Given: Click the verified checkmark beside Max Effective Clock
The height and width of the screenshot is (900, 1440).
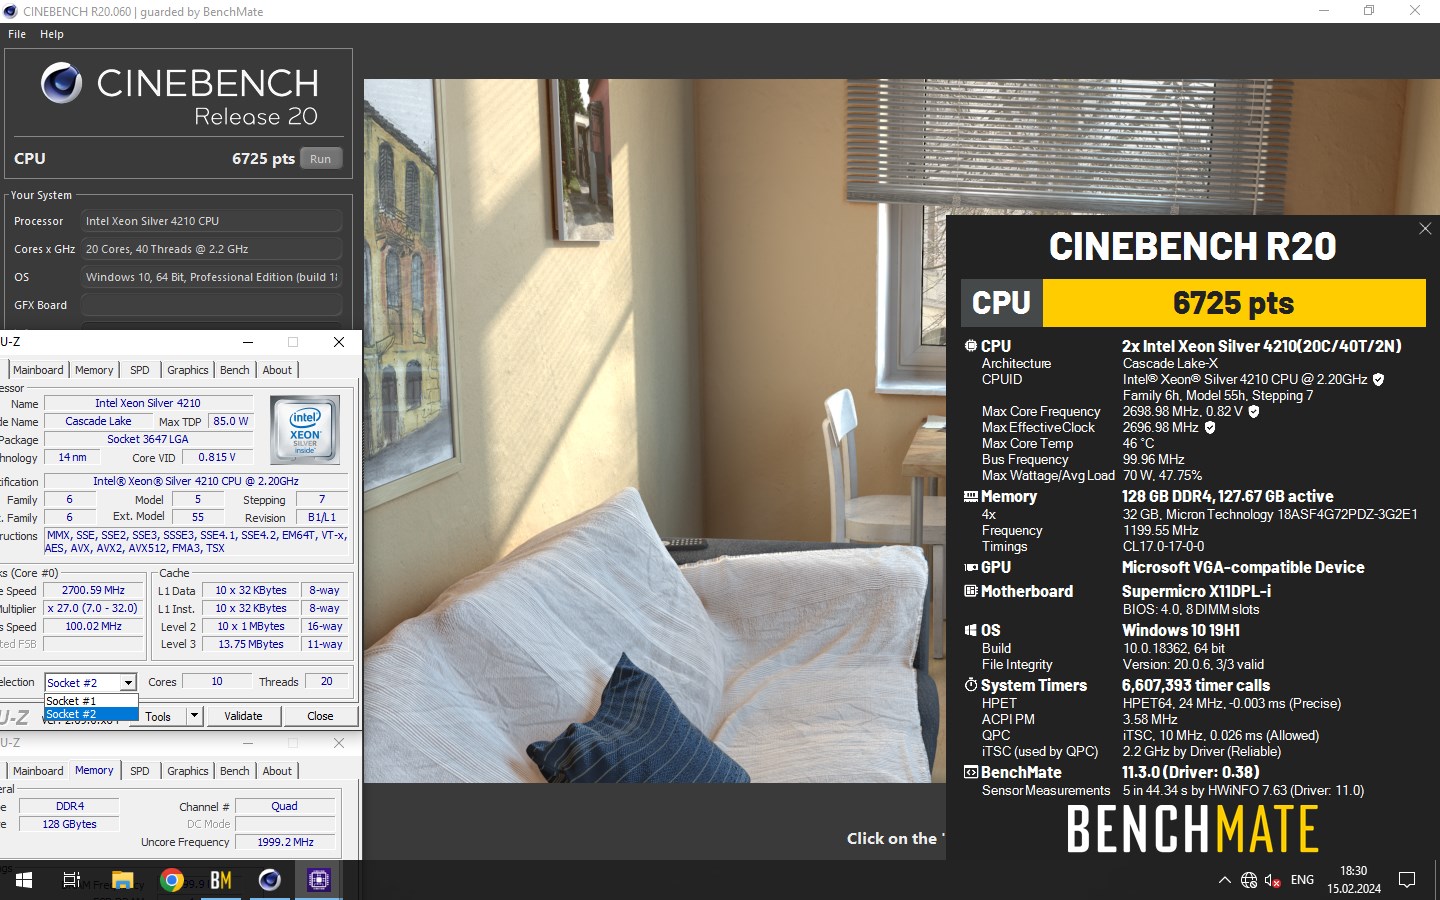Looking at the screenshot, I should (1210, 427).
